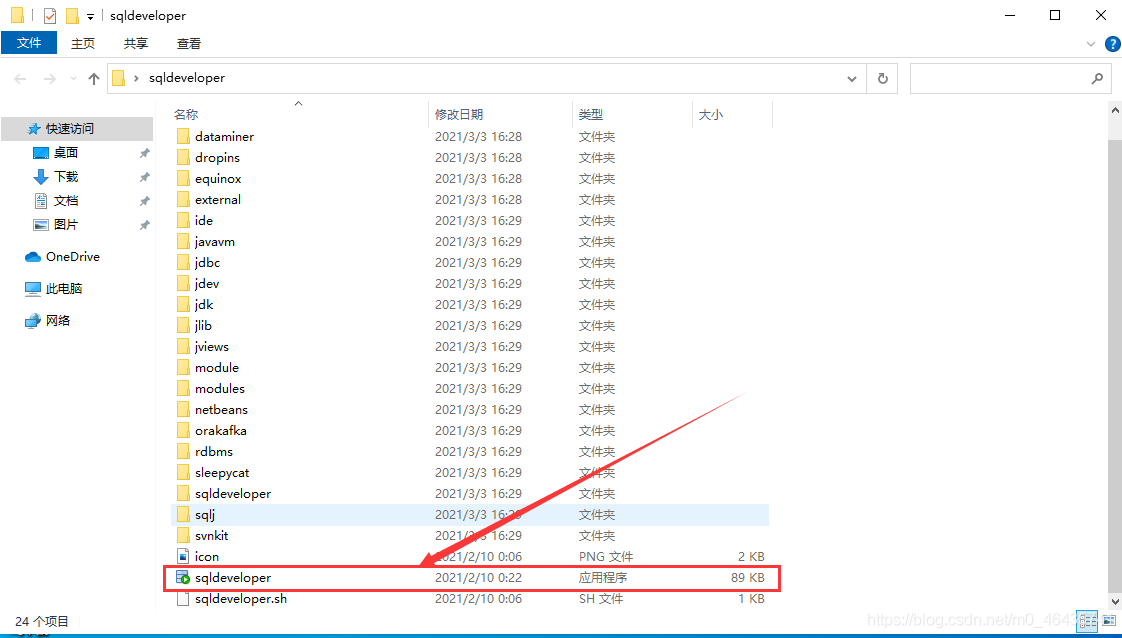
Task: Click the SH 文件 type cell
Action: pos(601,599)
